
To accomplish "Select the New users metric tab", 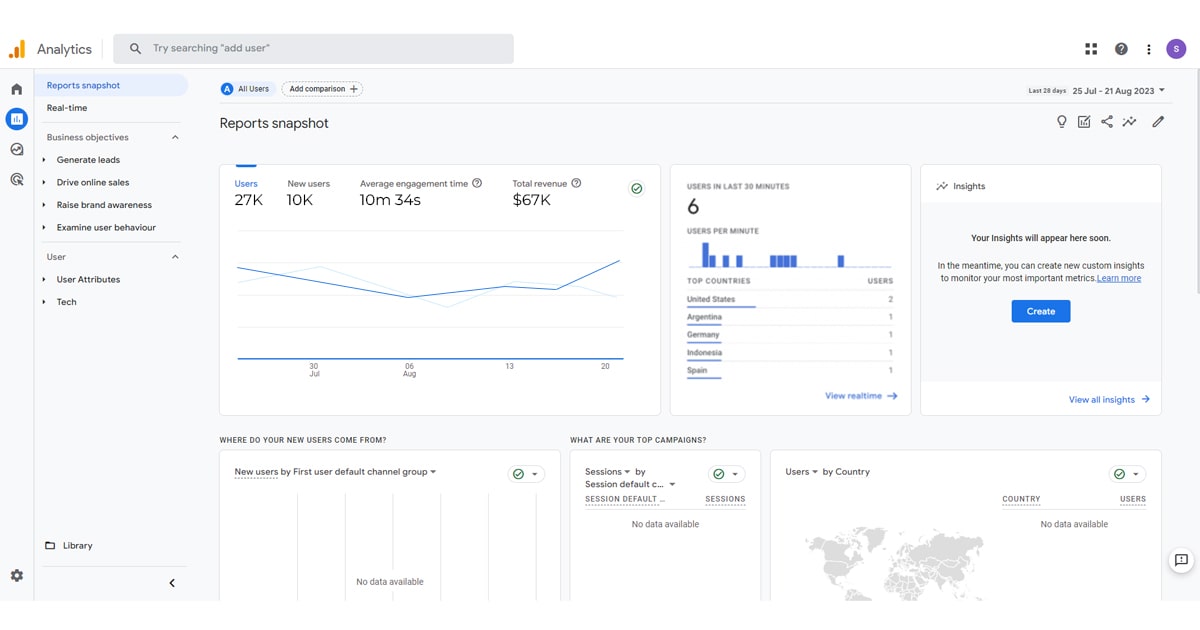I will coord(308,192).
